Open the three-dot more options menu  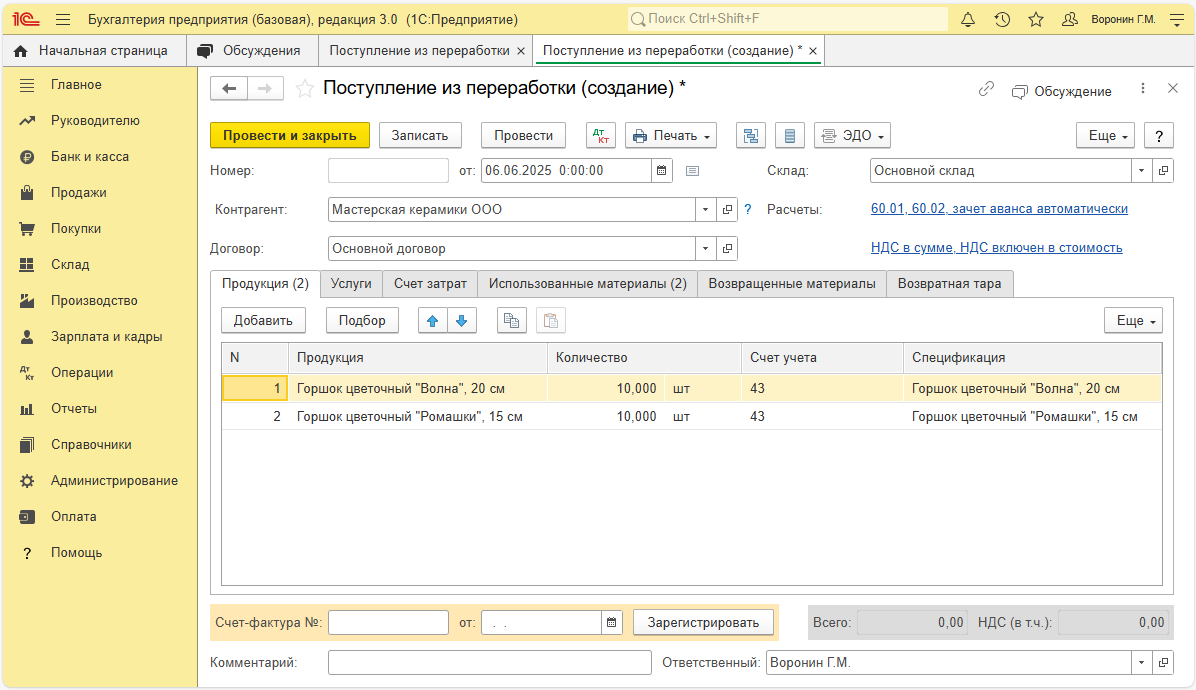click(x=1143, y=88)
